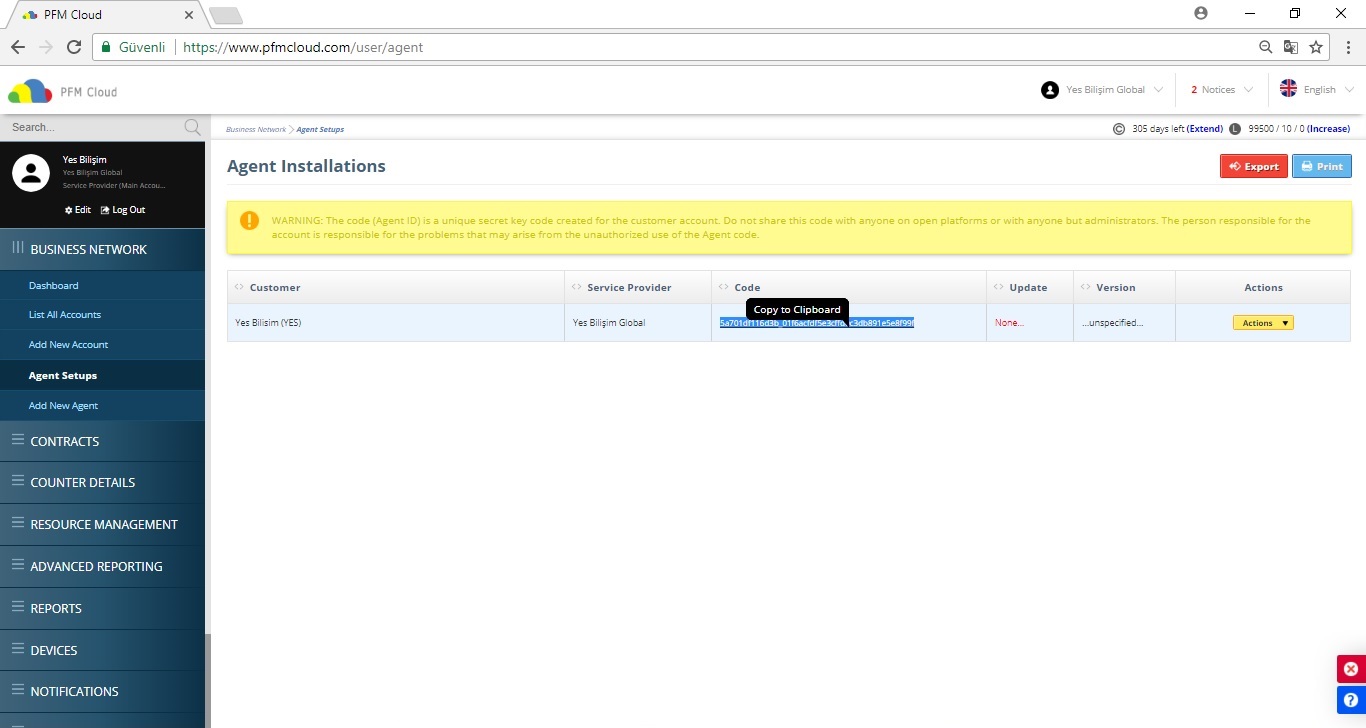The image size is (1366, 728).
Task: Sort by the Code column header
Action: [849, 287]
